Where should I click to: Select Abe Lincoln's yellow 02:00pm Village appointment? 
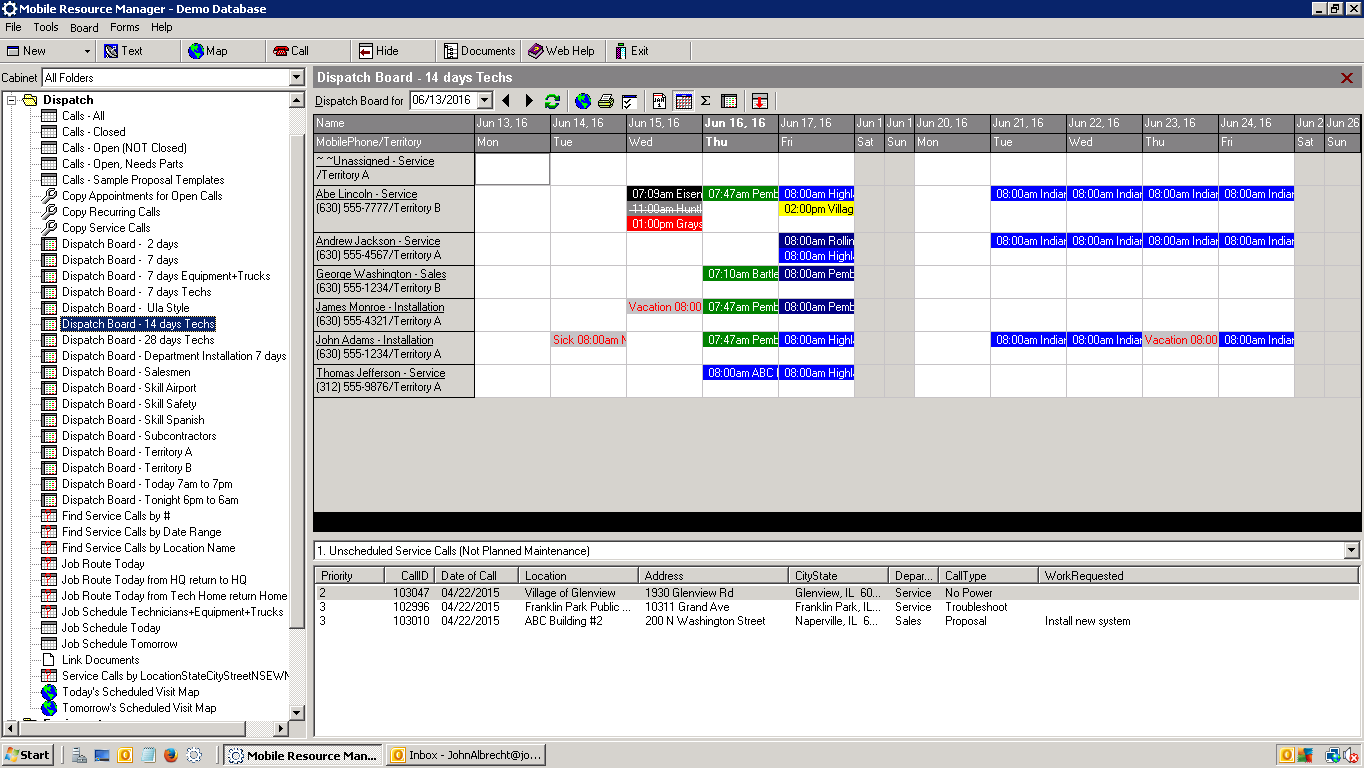point(816,209)
